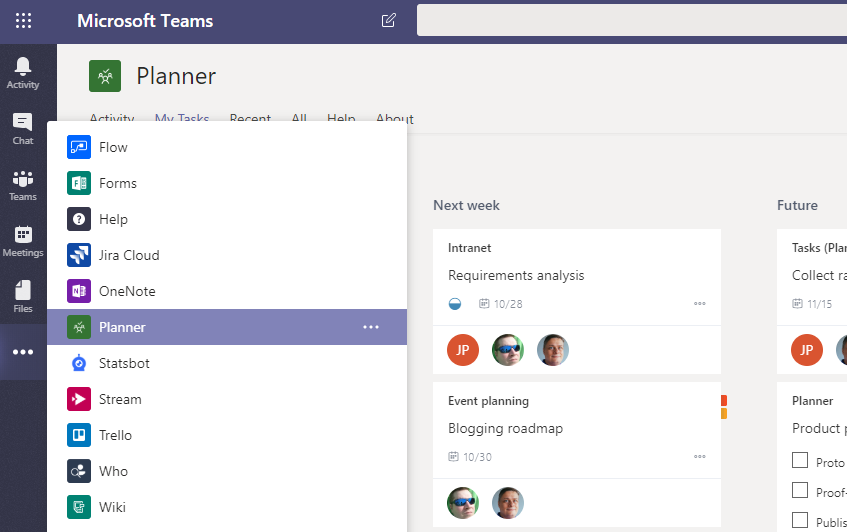Go to Teams in the sidebar

pyautogui.click(x=22, y=184)
